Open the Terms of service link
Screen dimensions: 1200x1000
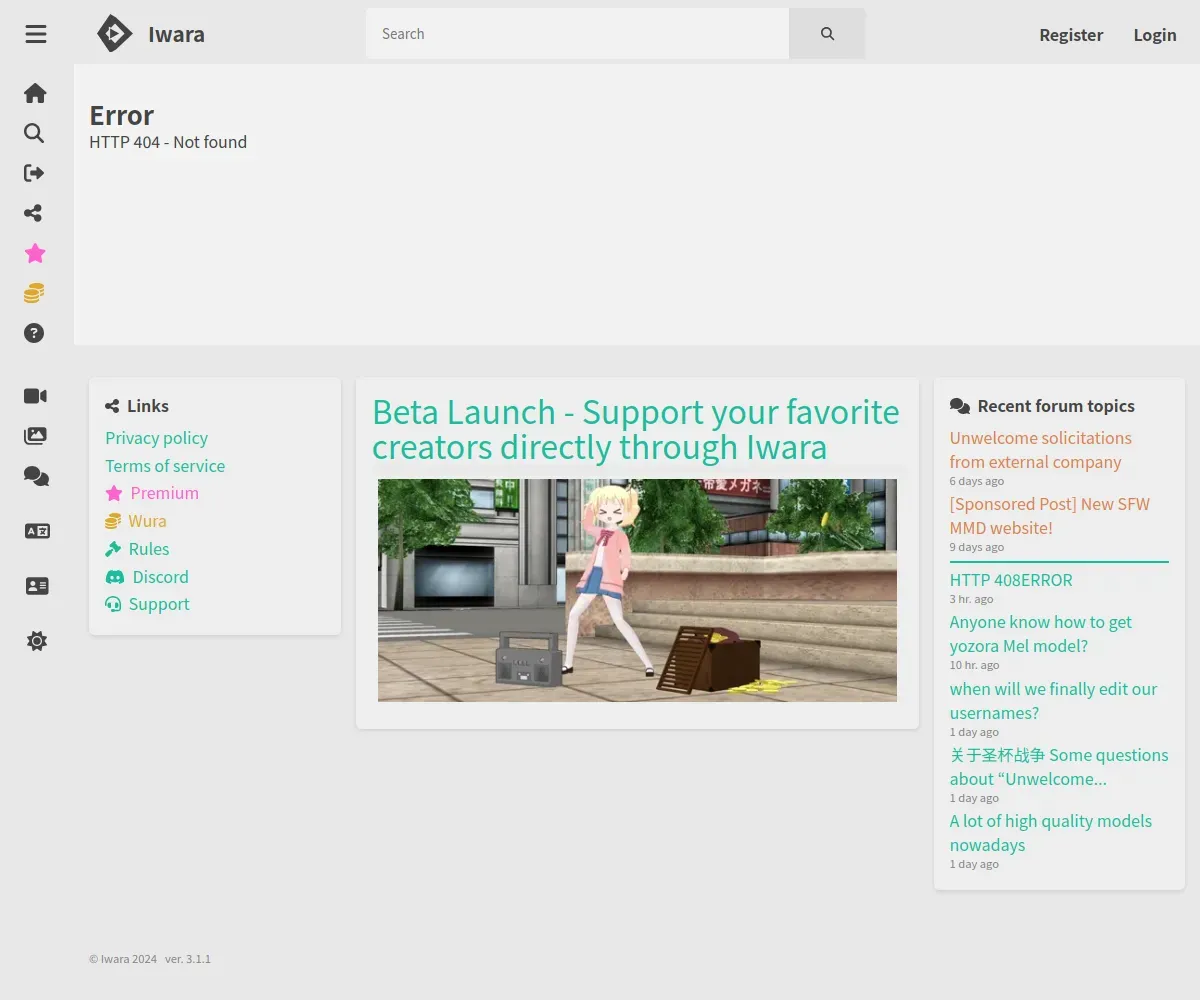pyautogui.click(x=165, y=466)
